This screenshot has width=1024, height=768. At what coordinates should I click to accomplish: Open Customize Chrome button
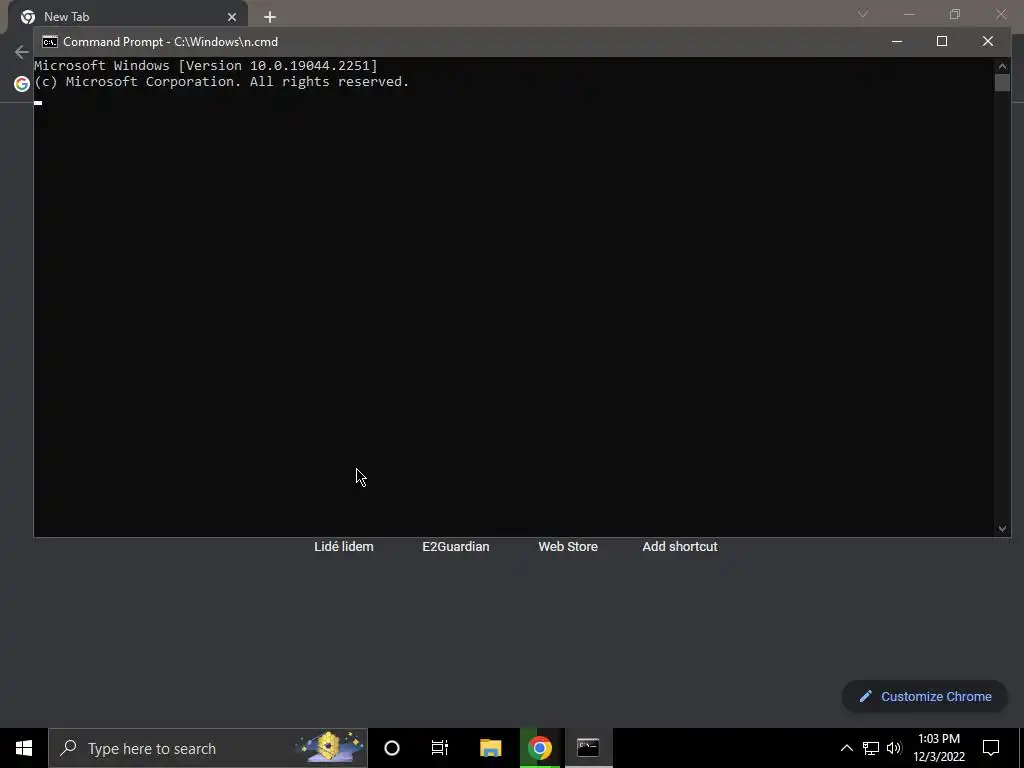(x=925, y=696)
